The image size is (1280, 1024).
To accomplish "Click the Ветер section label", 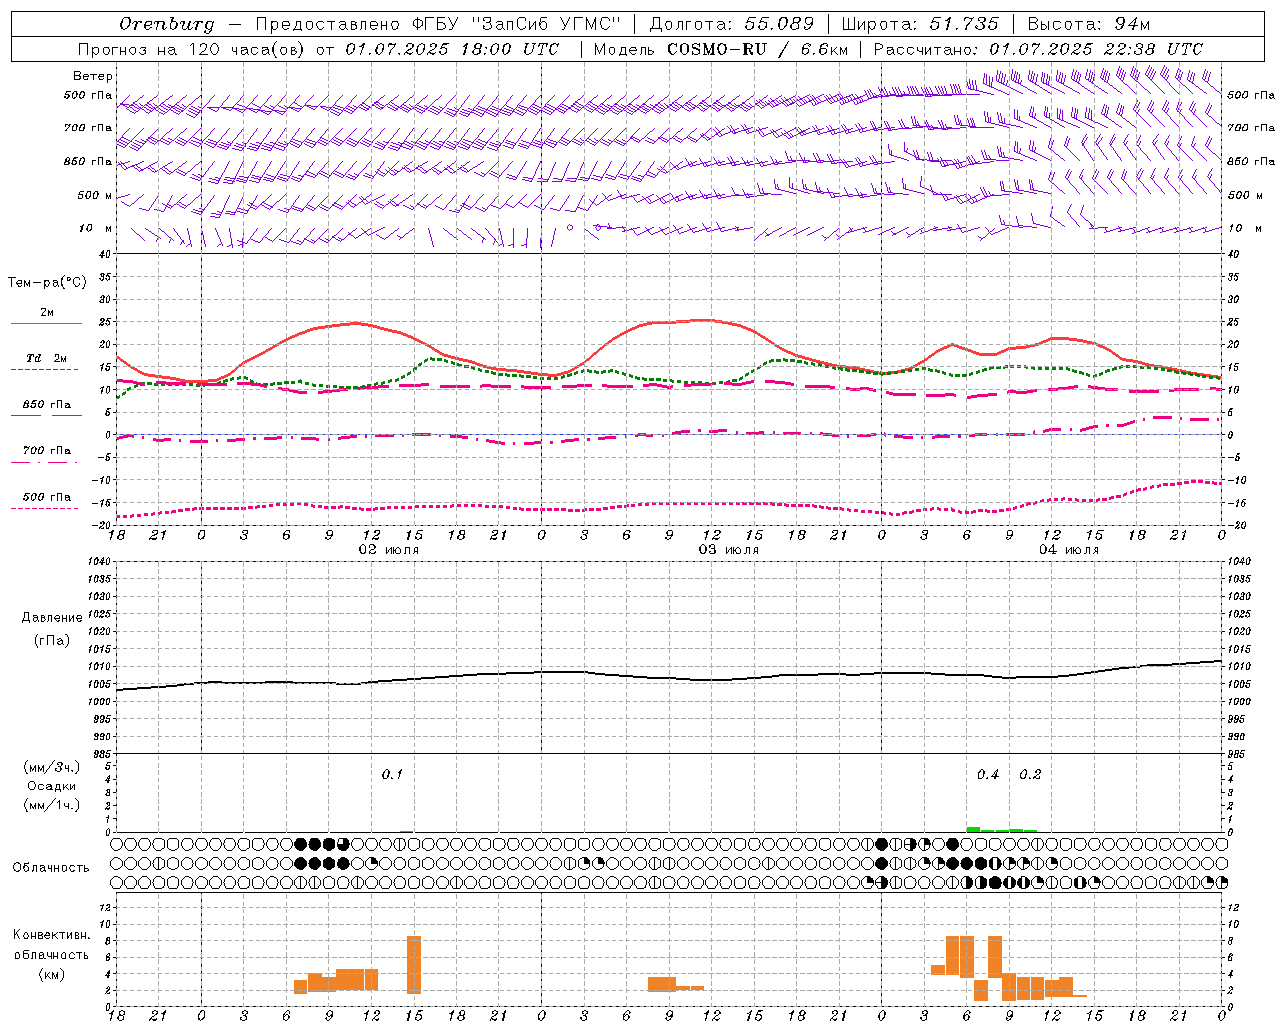I will click(x=93, y=76).
